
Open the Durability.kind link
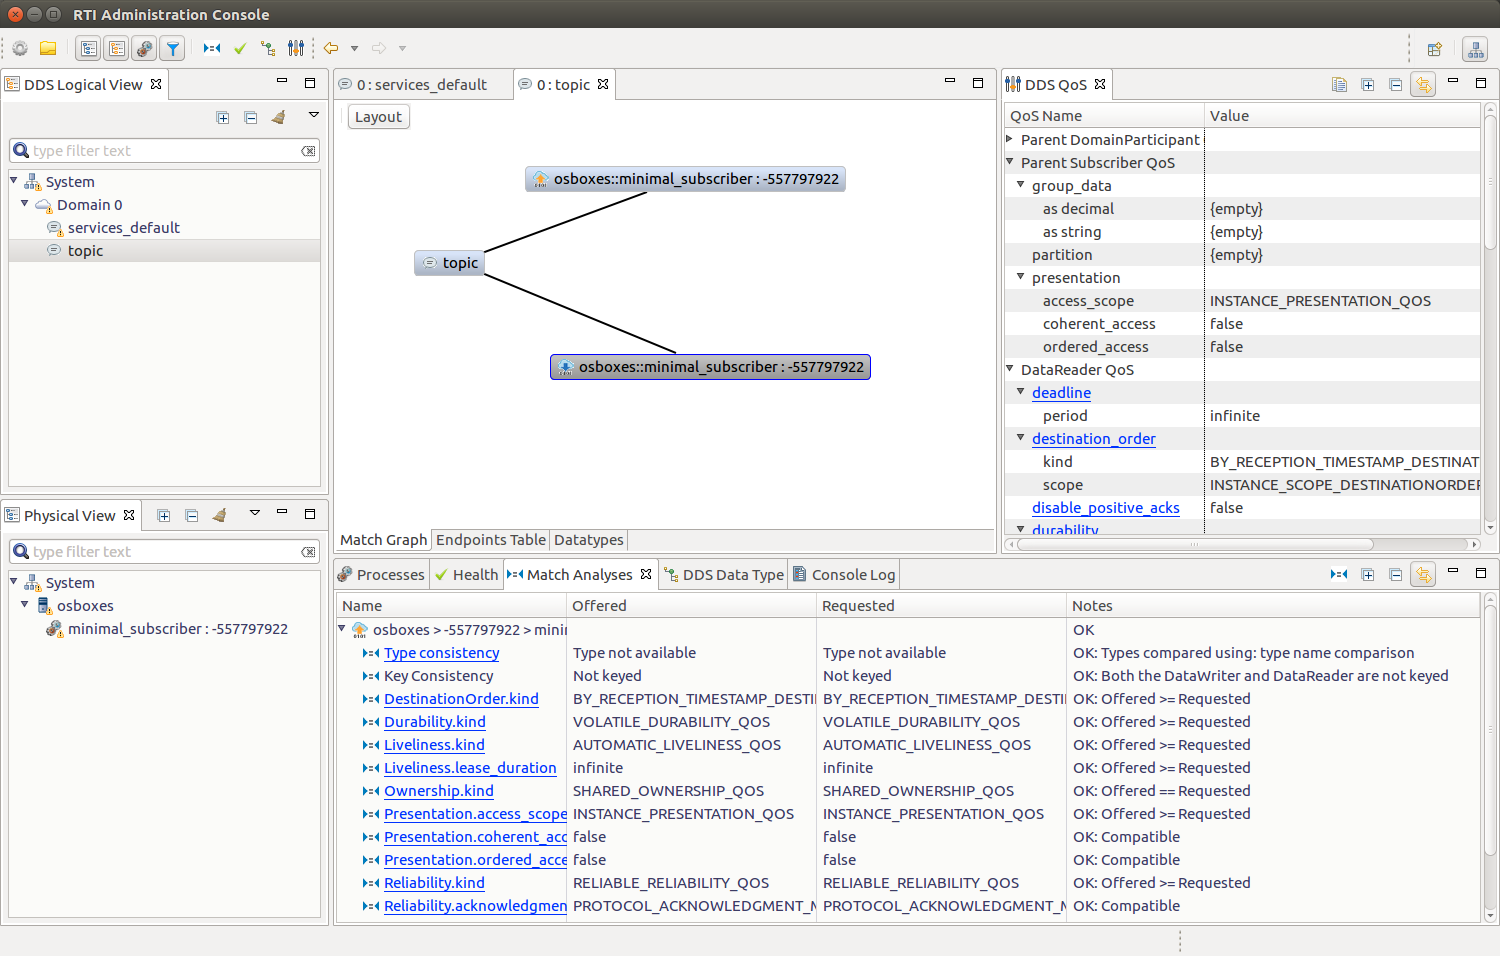(434, 722)
